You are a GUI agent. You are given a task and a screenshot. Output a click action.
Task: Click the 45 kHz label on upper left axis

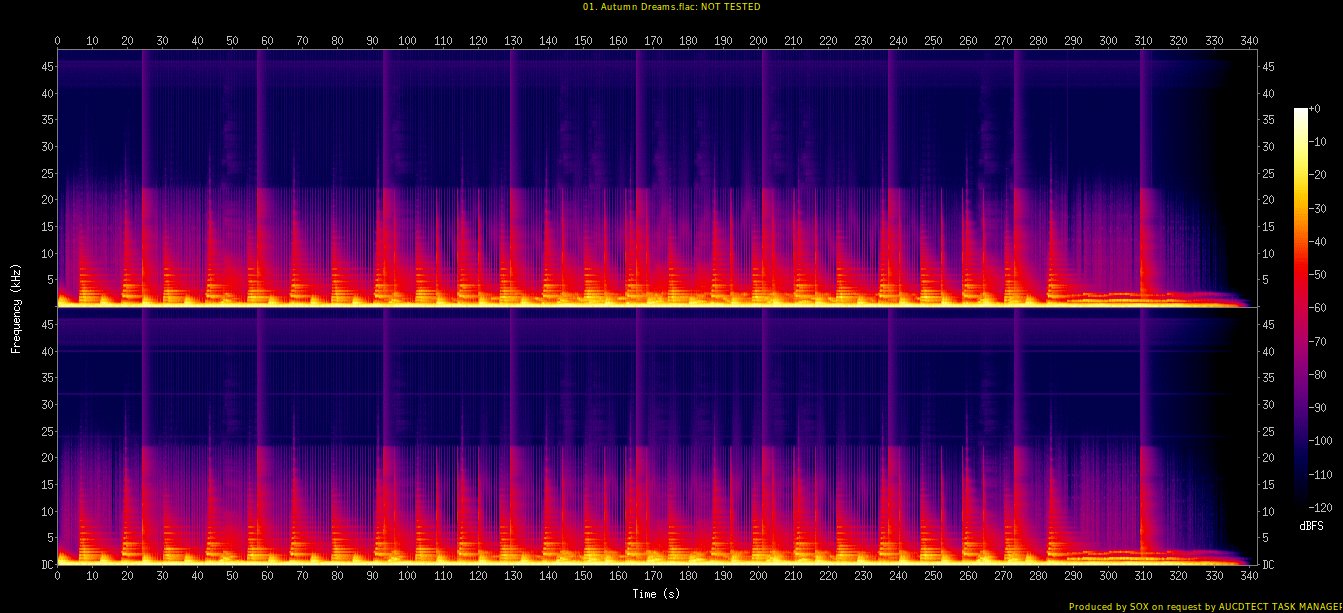tap(44, 67)
